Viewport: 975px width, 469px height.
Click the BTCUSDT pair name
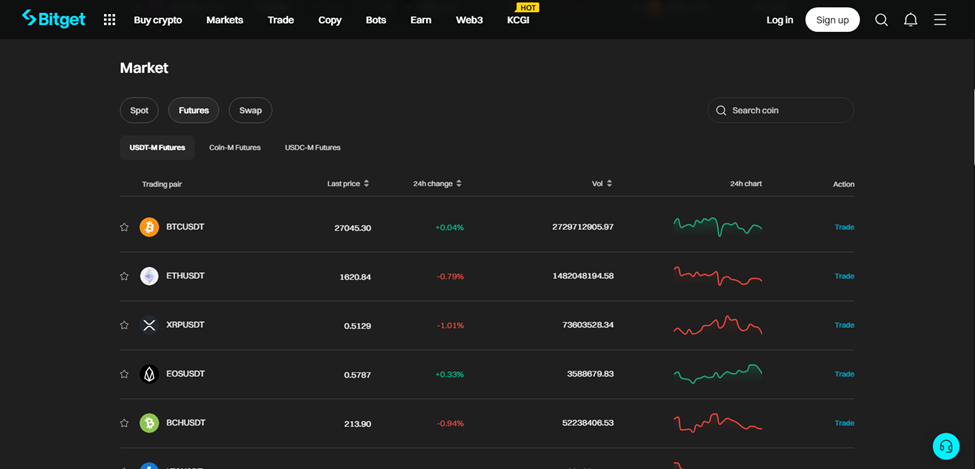185,227
